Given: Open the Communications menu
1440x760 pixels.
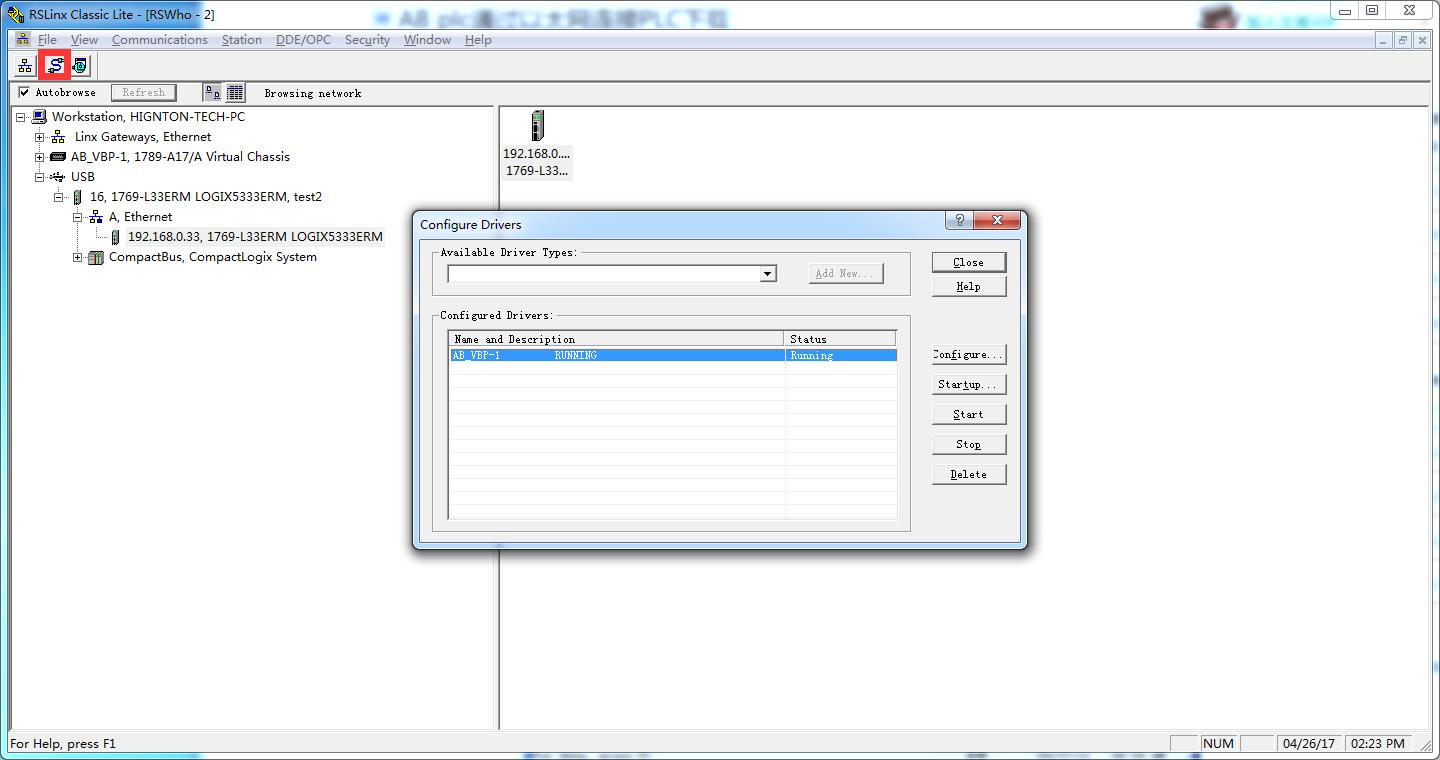Looking at the screenshot, I should (159, 40).
